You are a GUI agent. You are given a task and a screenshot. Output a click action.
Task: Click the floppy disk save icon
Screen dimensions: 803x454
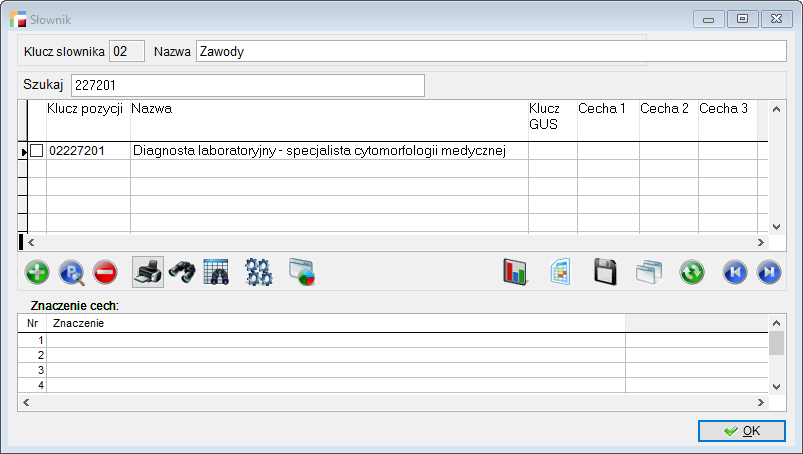click(x=605, y=272)
